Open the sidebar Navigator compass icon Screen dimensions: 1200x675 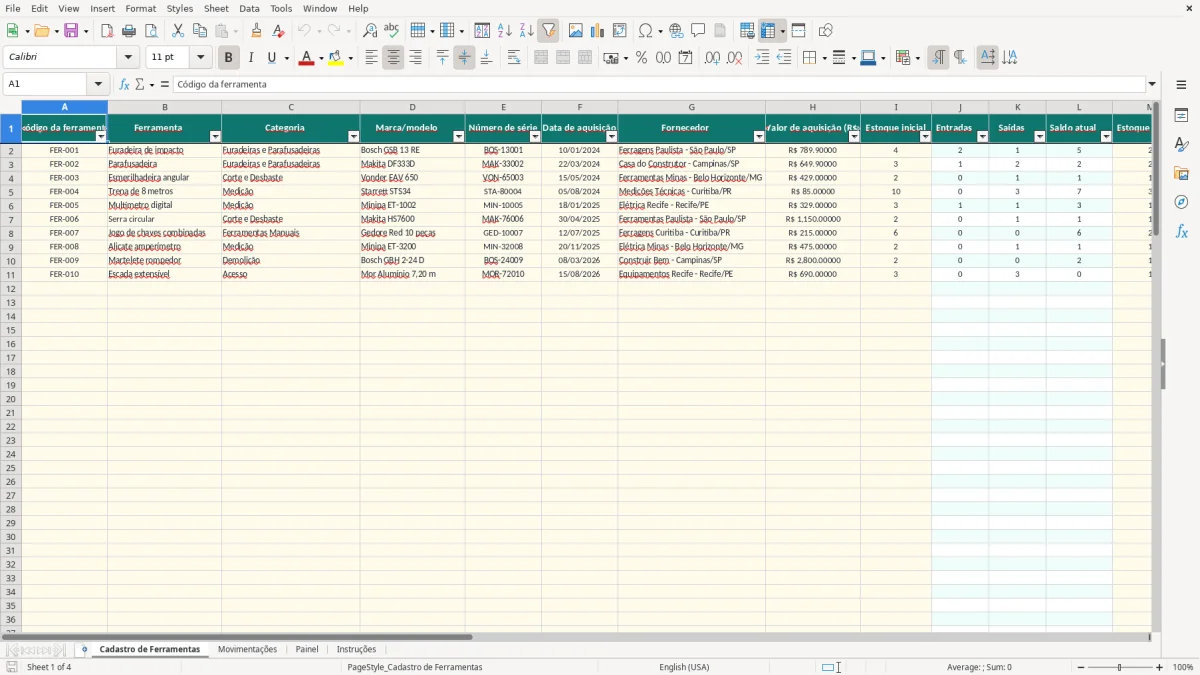click(1181, 202)
